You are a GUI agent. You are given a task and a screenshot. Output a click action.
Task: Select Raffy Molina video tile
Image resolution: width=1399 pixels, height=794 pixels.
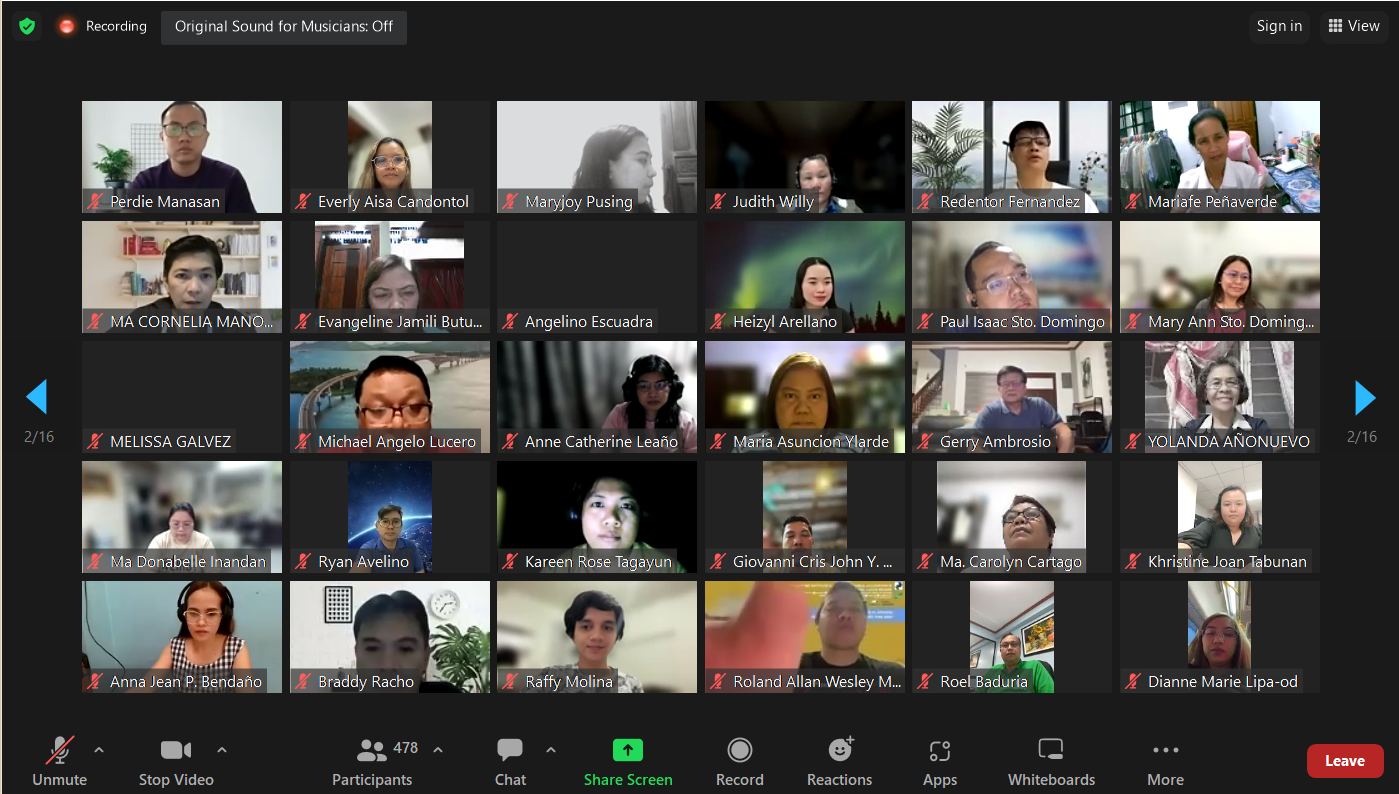pyautogui.click(x=597, y=637)
